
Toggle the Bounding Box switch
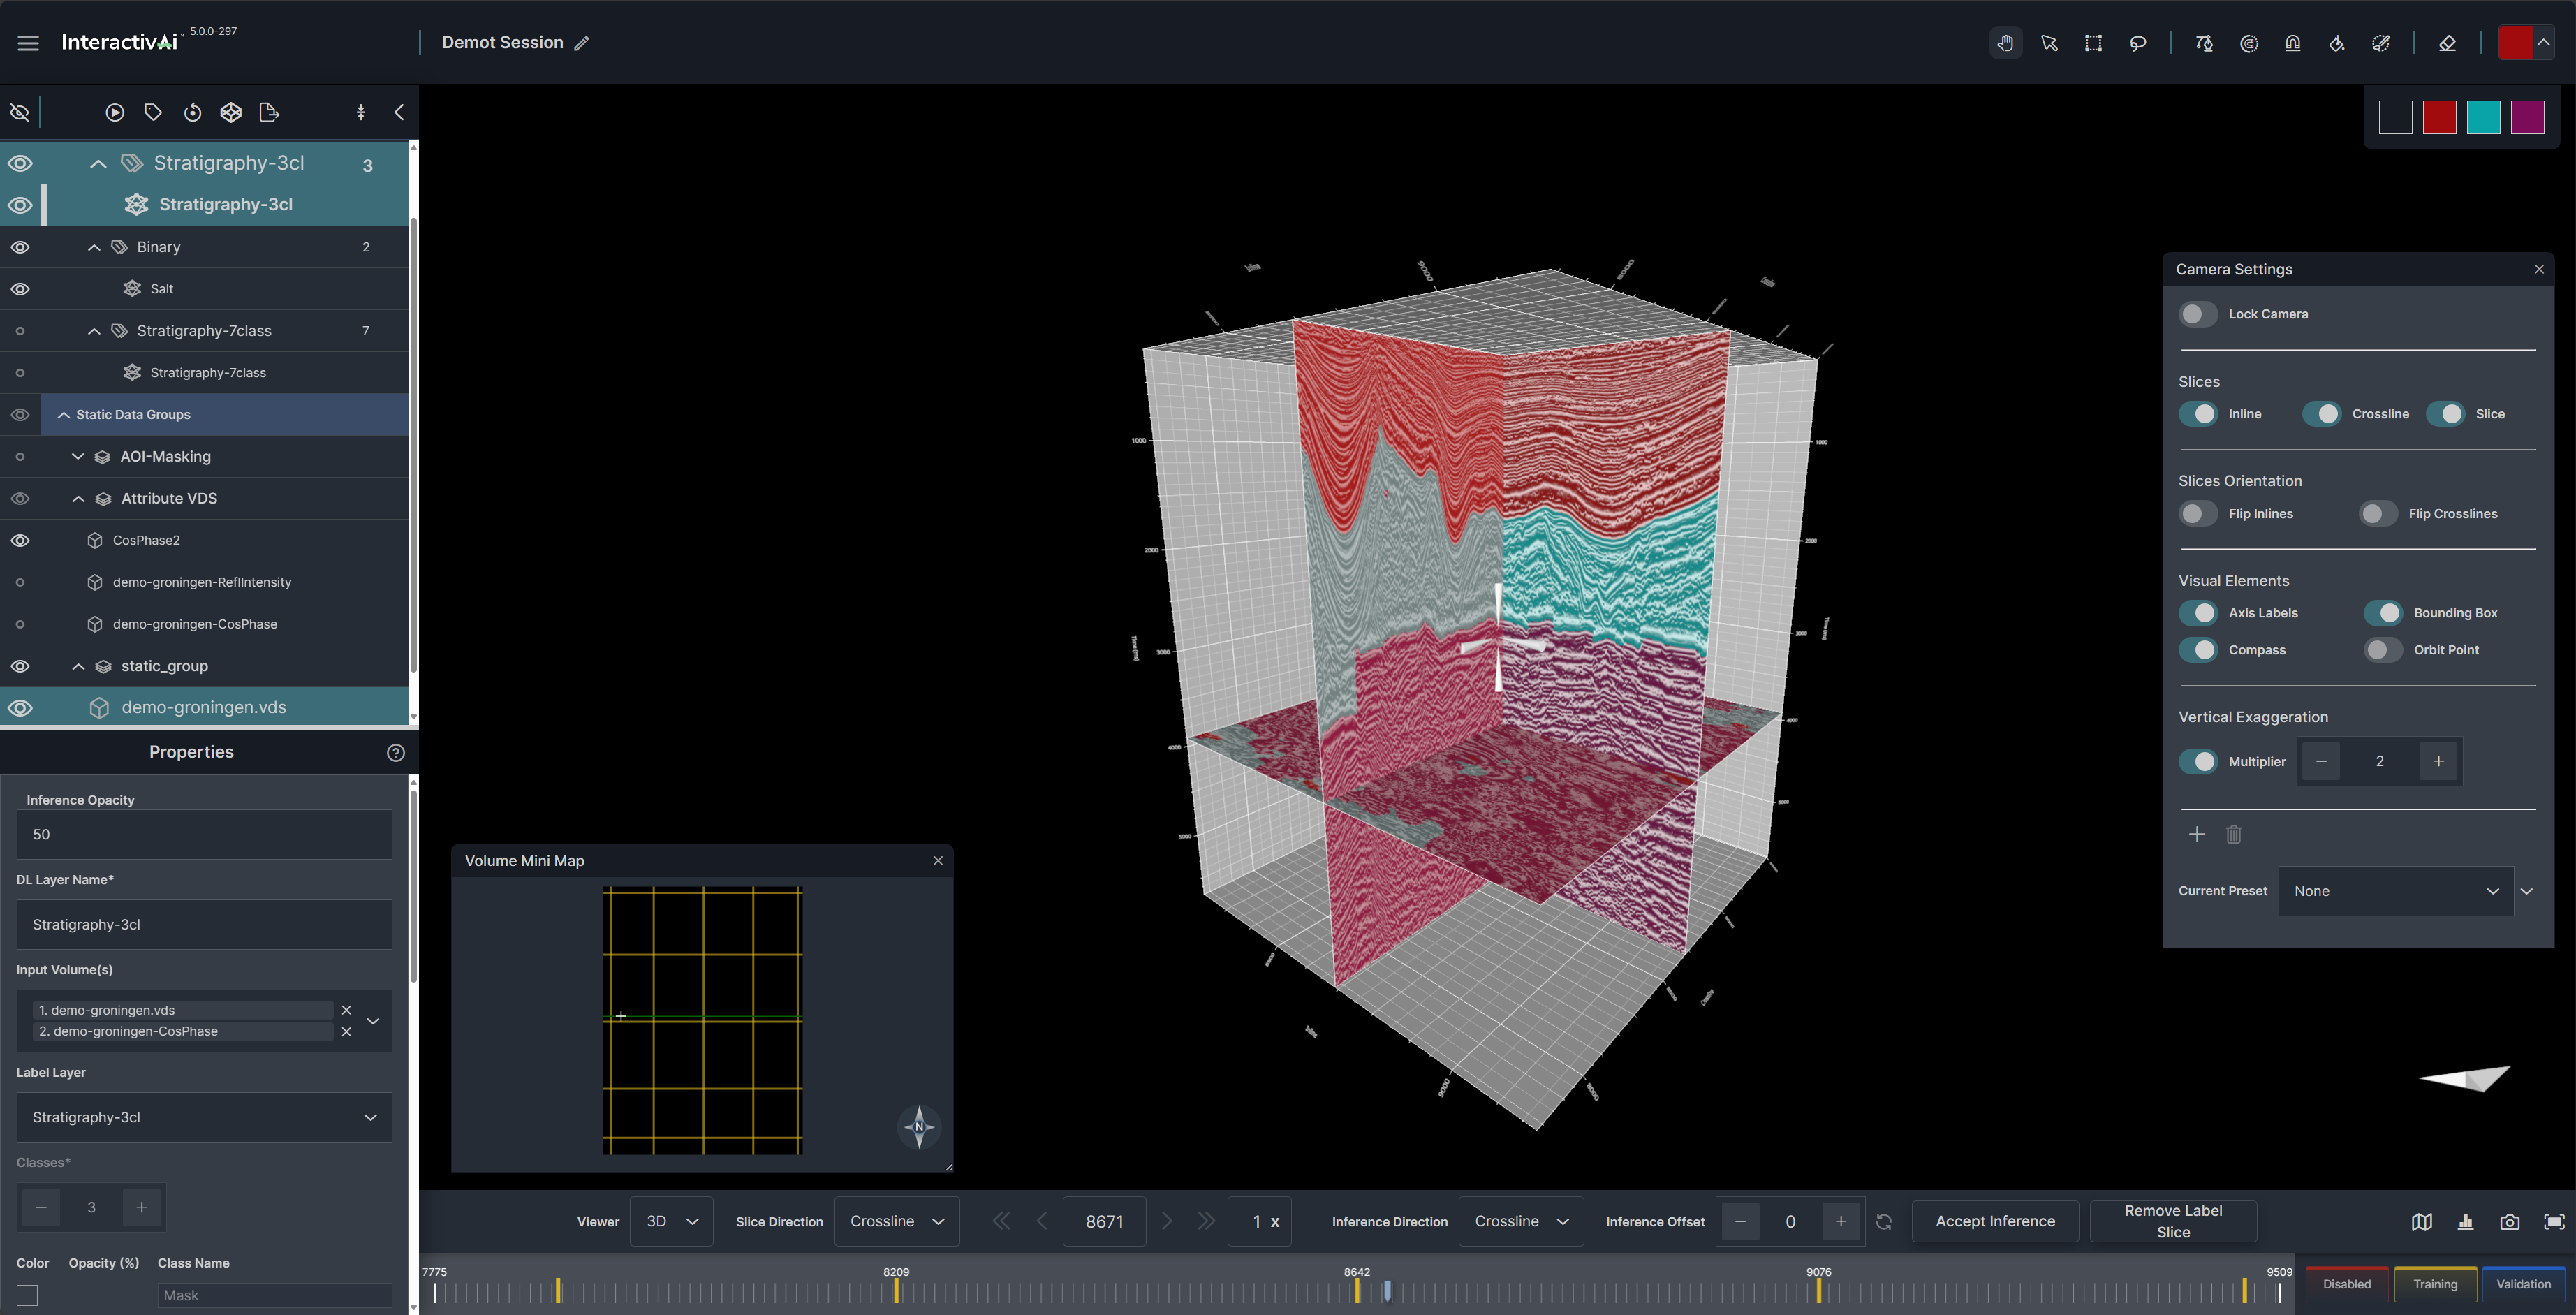click(x=2384, y=613)
